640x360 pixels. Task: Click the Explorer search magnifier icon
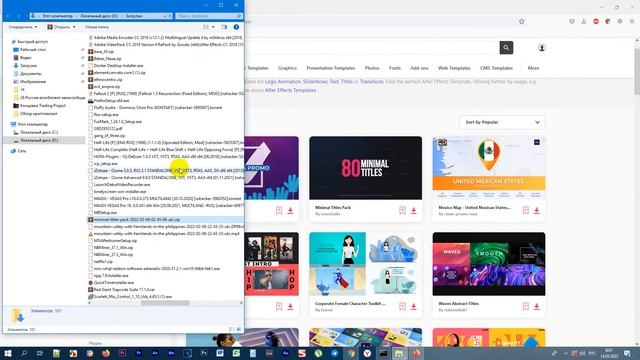pos(239,16)
